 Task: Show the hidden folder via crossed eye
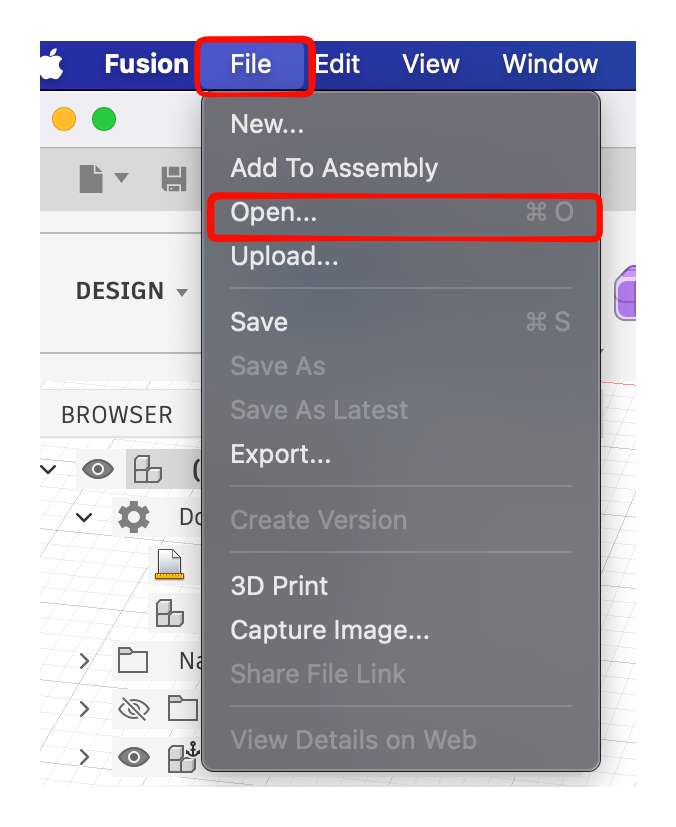pyautogui.click(x=133, y=709)
